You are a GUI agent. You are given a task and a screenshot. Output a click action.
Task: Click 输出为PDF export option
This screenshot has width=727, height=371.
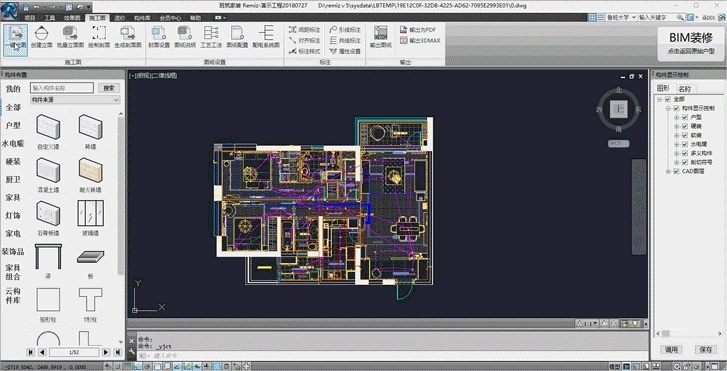pos(418,30)
